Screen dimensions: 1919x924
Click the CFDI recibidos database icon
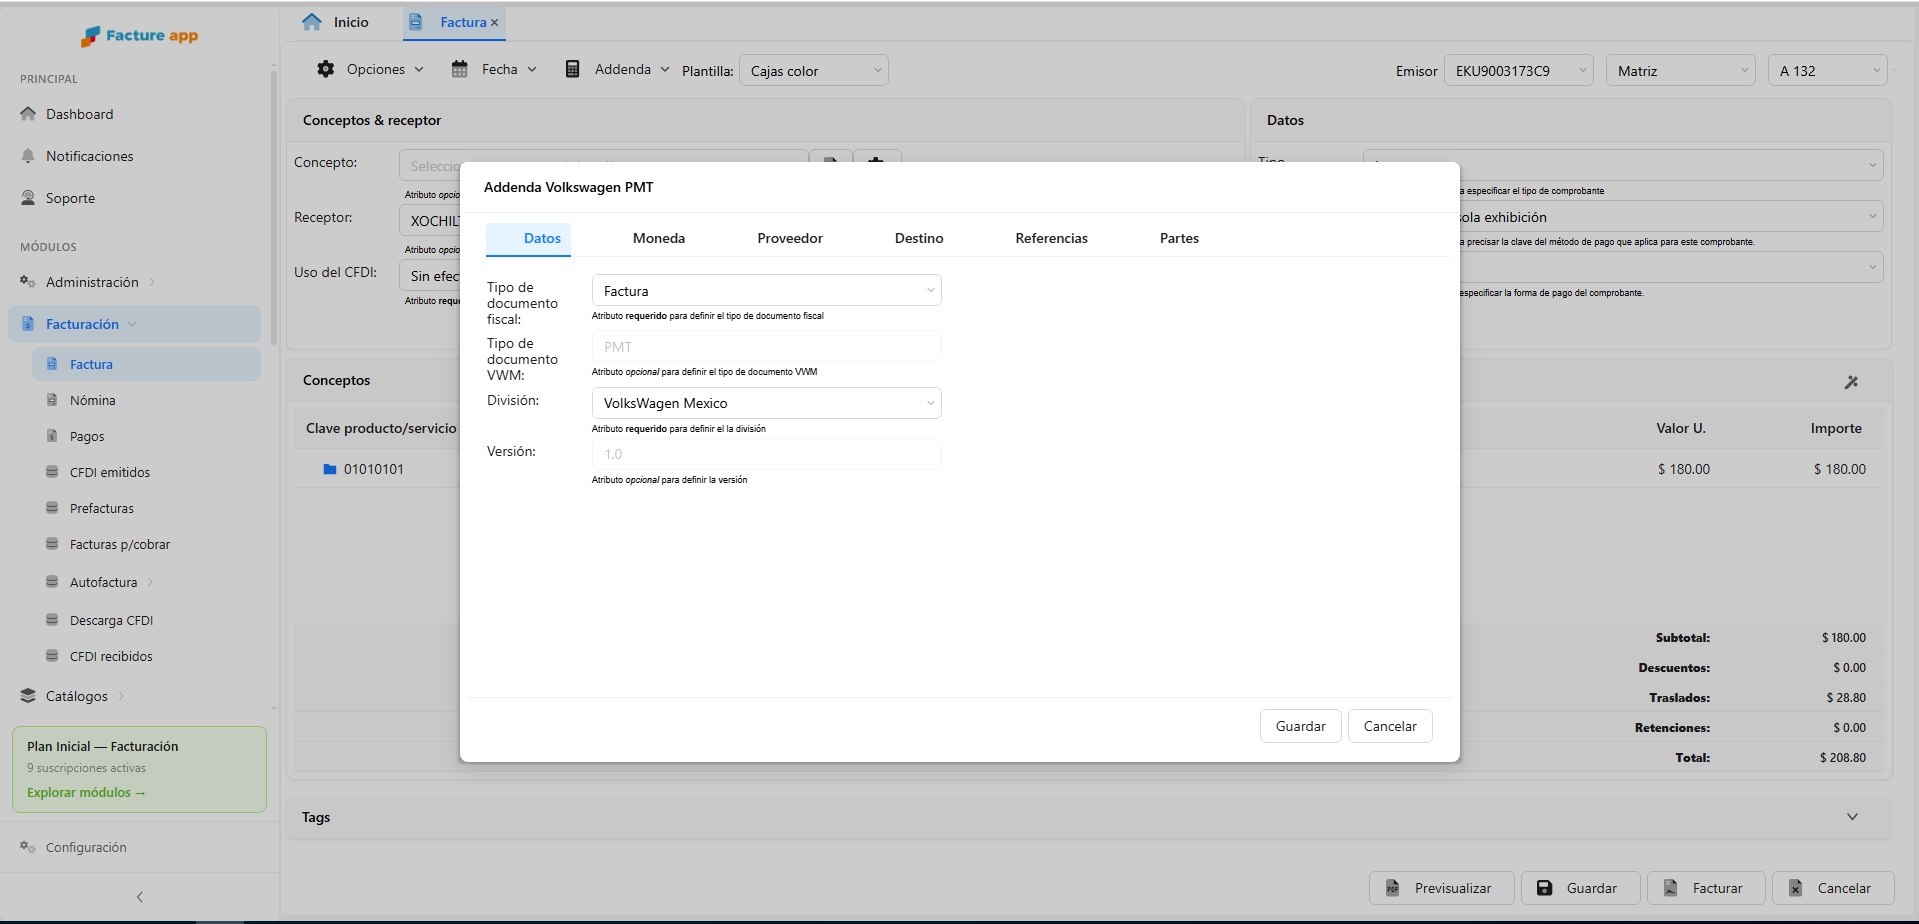coord(52,656)
